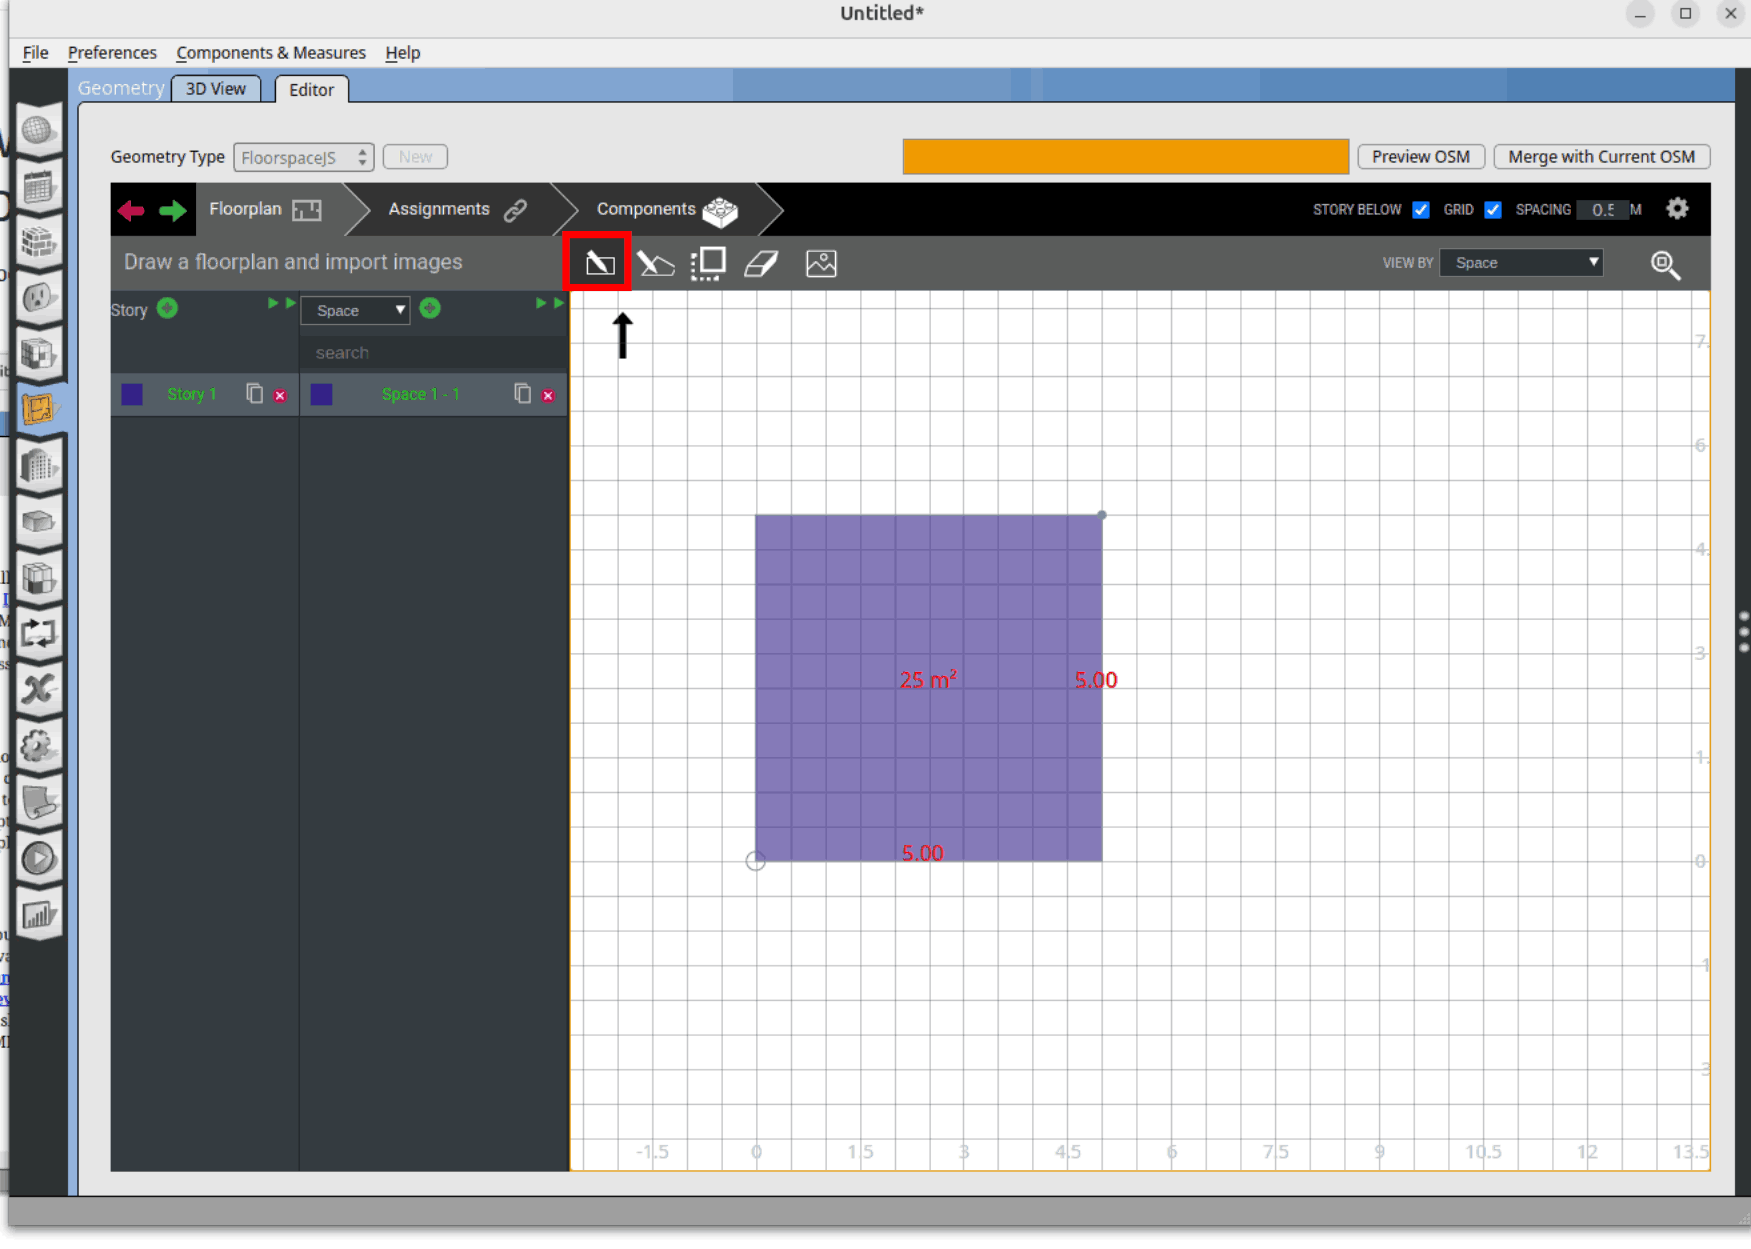Open the Components & Measures menu
Screen dimensions: 1751x1249
[x=270, y=52]
